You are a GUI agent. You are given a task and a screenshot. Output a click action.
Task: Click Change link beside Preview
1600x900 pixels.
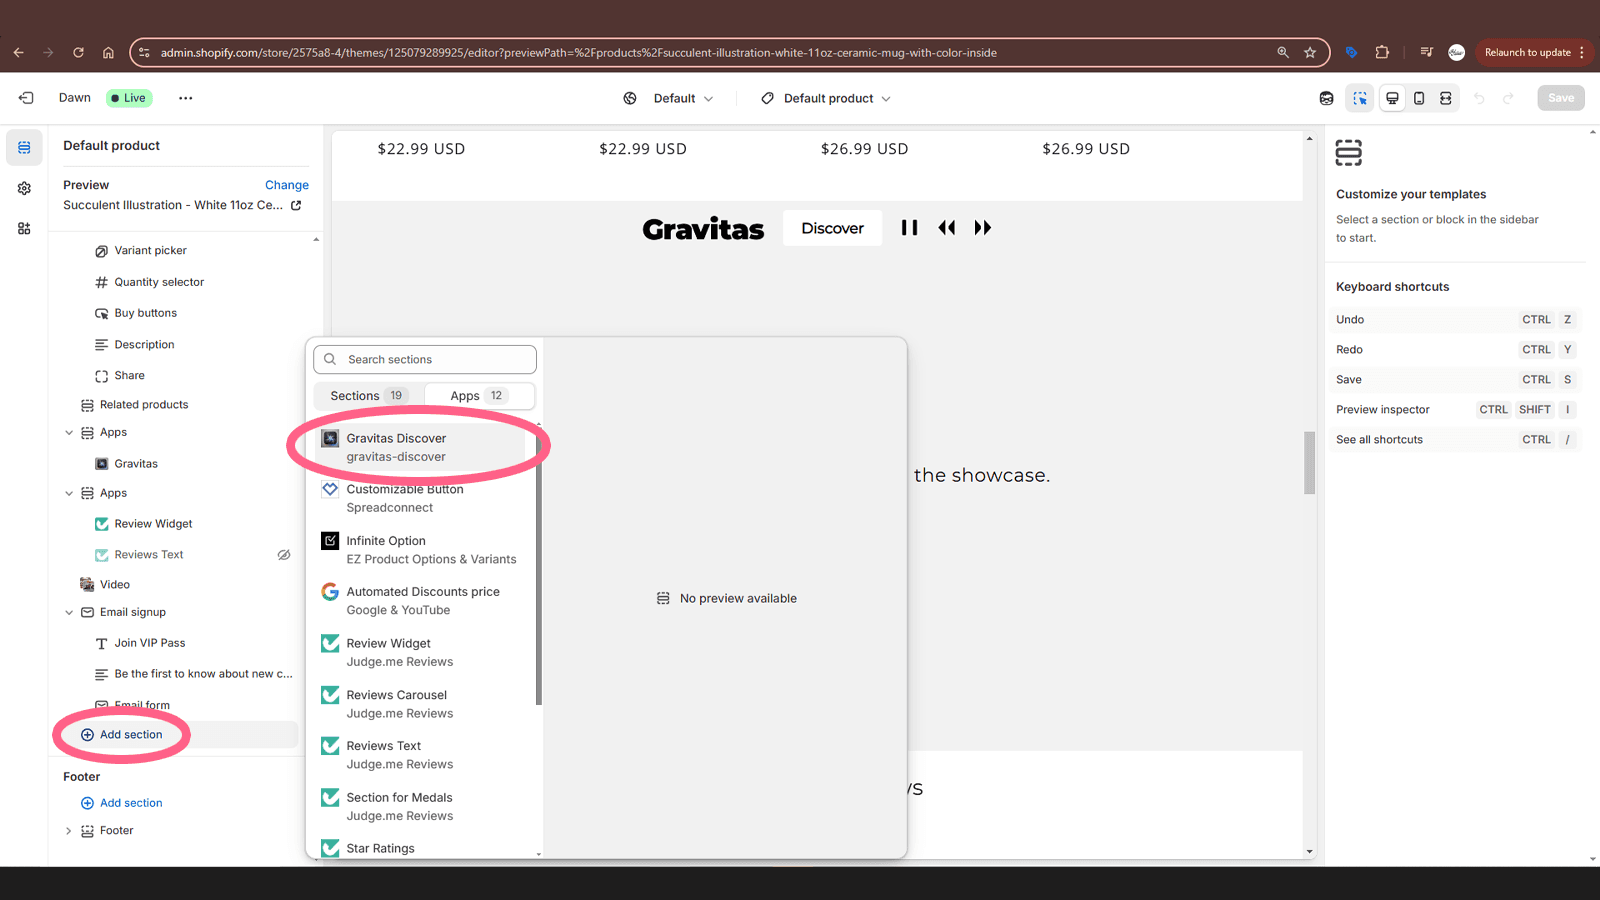(x=287, y=185)
